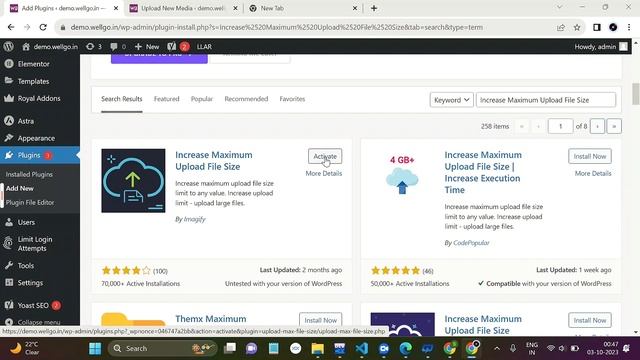Click the taskbar Search box
640x360 pixels.
tap(162, 348)
